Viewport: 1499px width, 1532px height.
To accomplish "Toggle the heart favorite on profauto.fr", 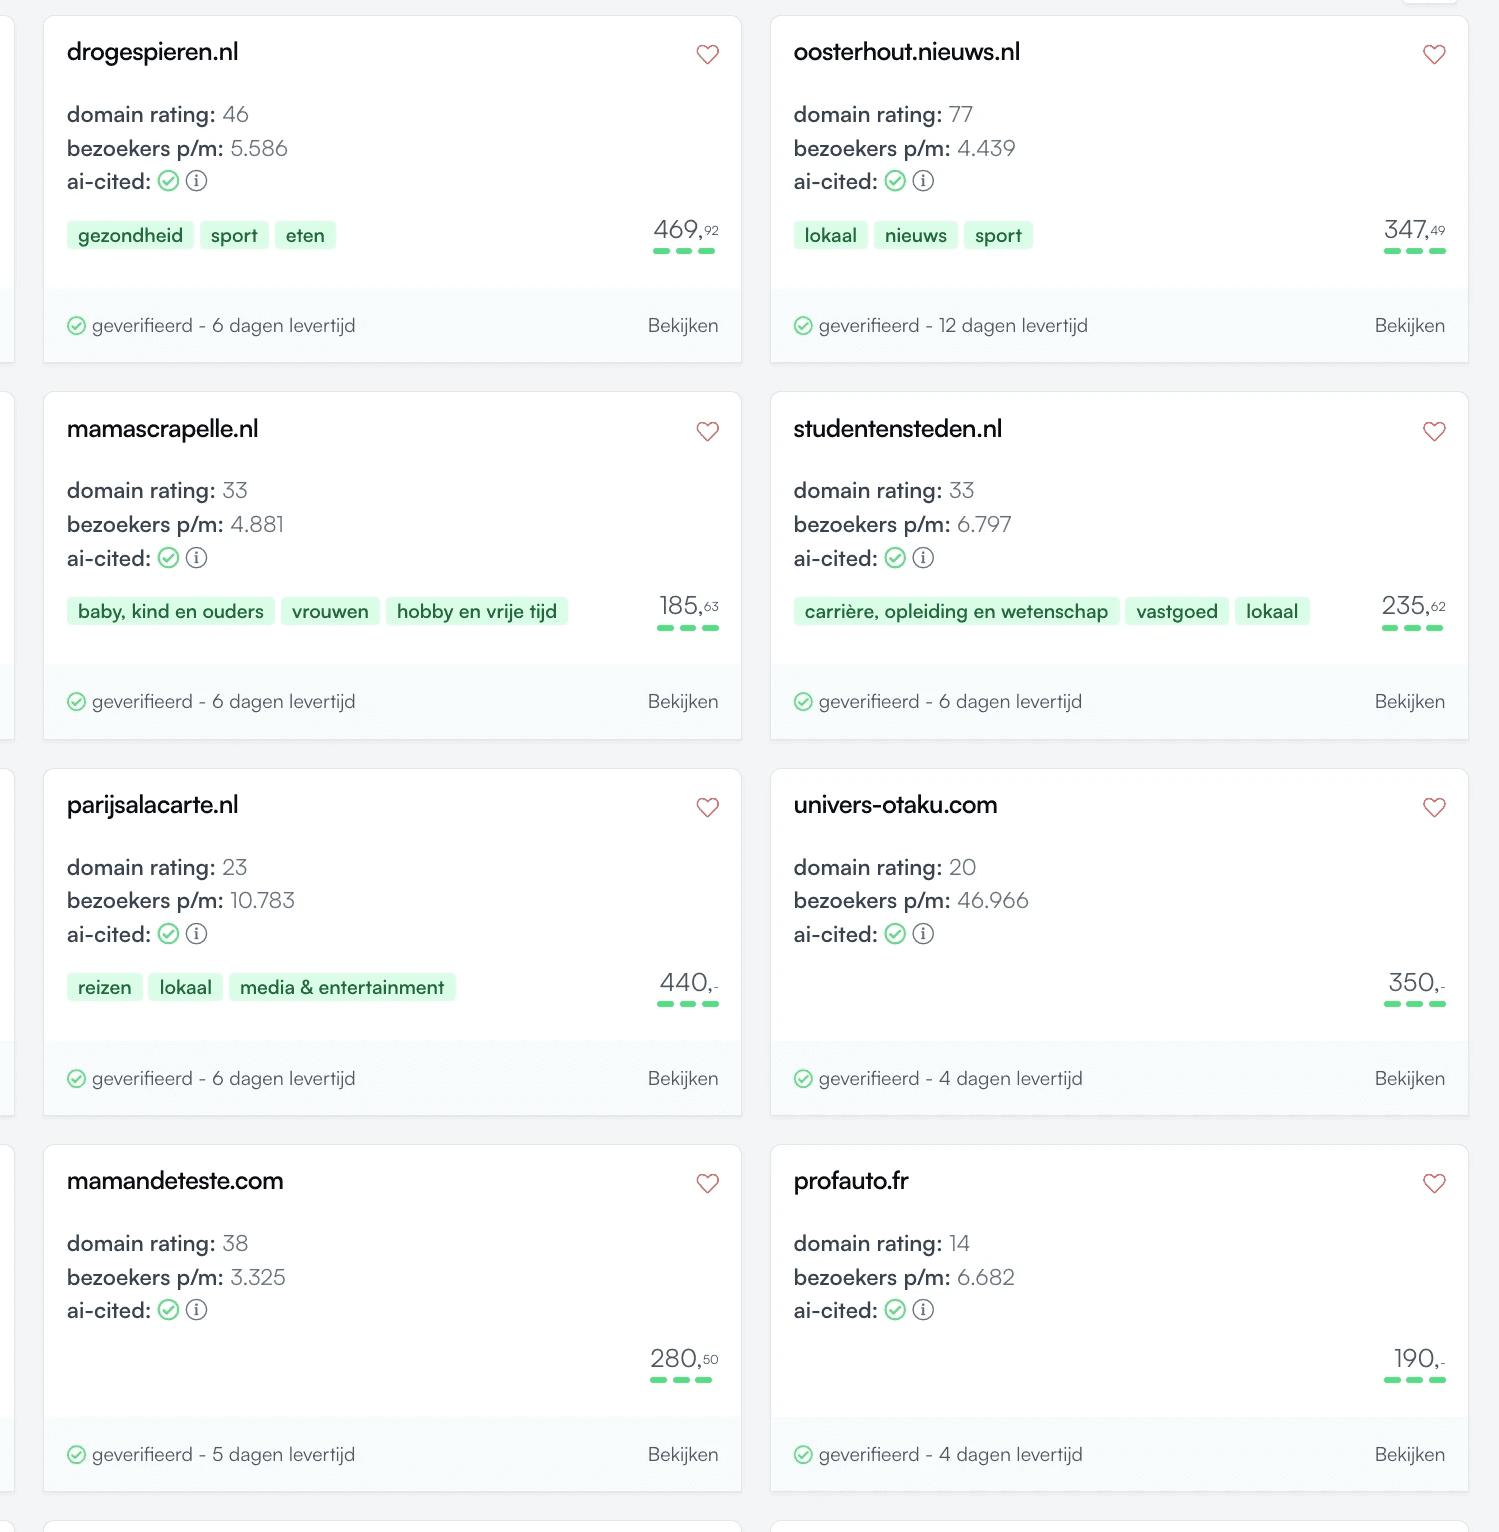I will pos(1433,1183).
